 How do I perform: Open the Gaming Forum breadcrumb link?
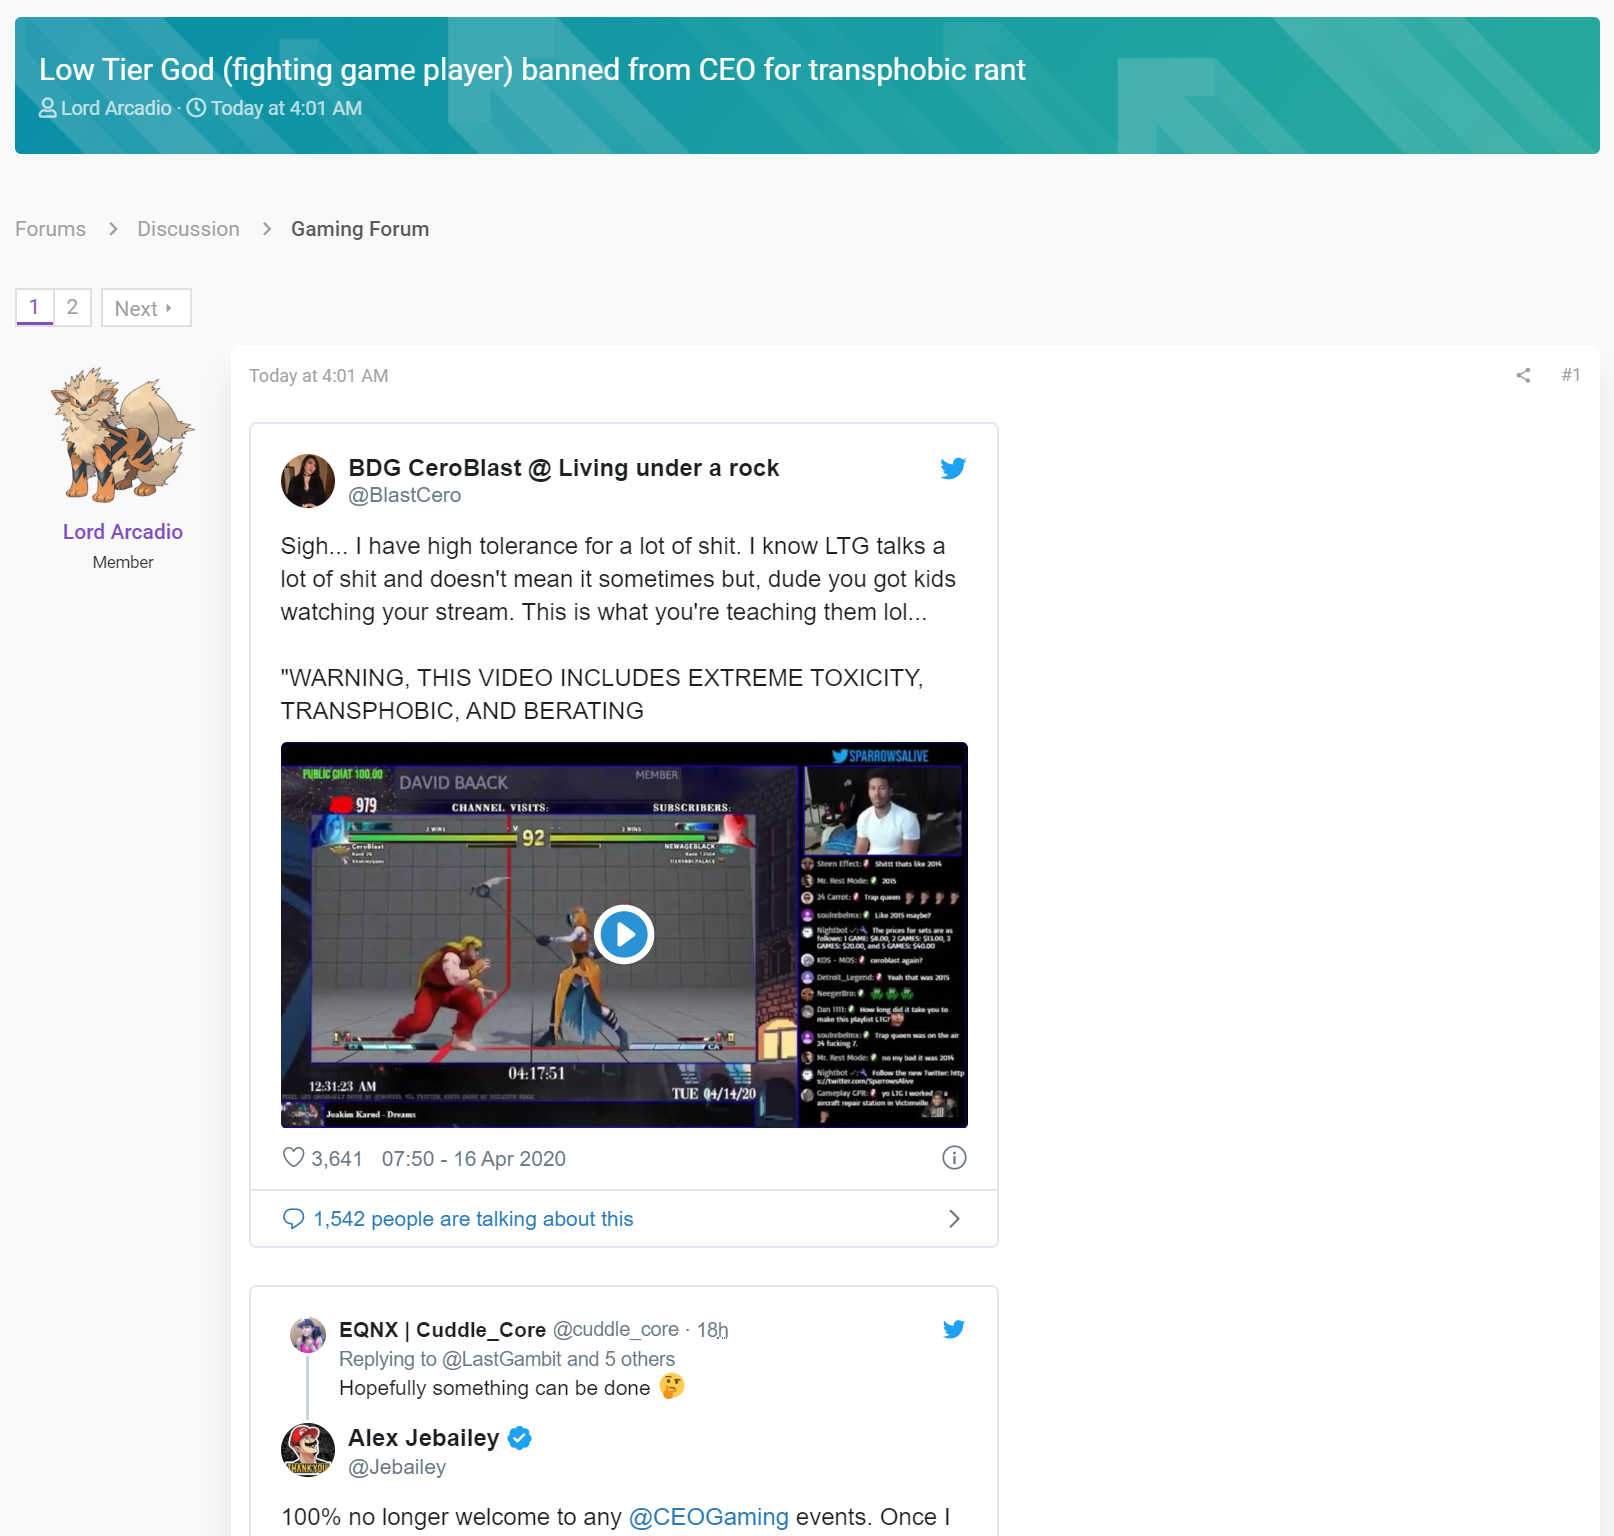(360, 229)
